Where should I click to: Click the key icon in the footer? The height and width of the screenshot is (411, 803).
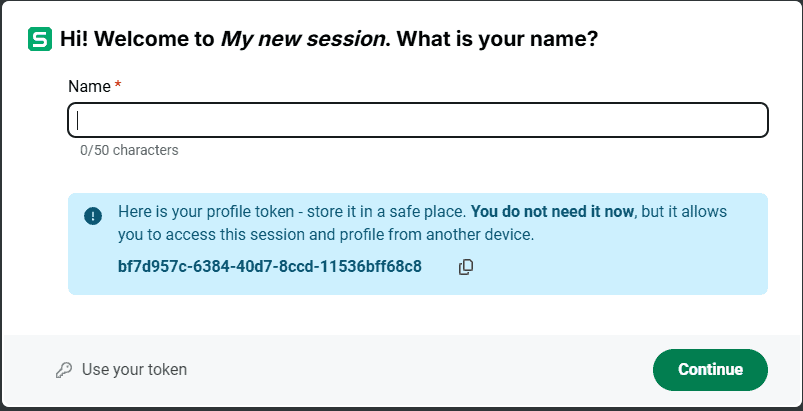(x=64, y=370)
